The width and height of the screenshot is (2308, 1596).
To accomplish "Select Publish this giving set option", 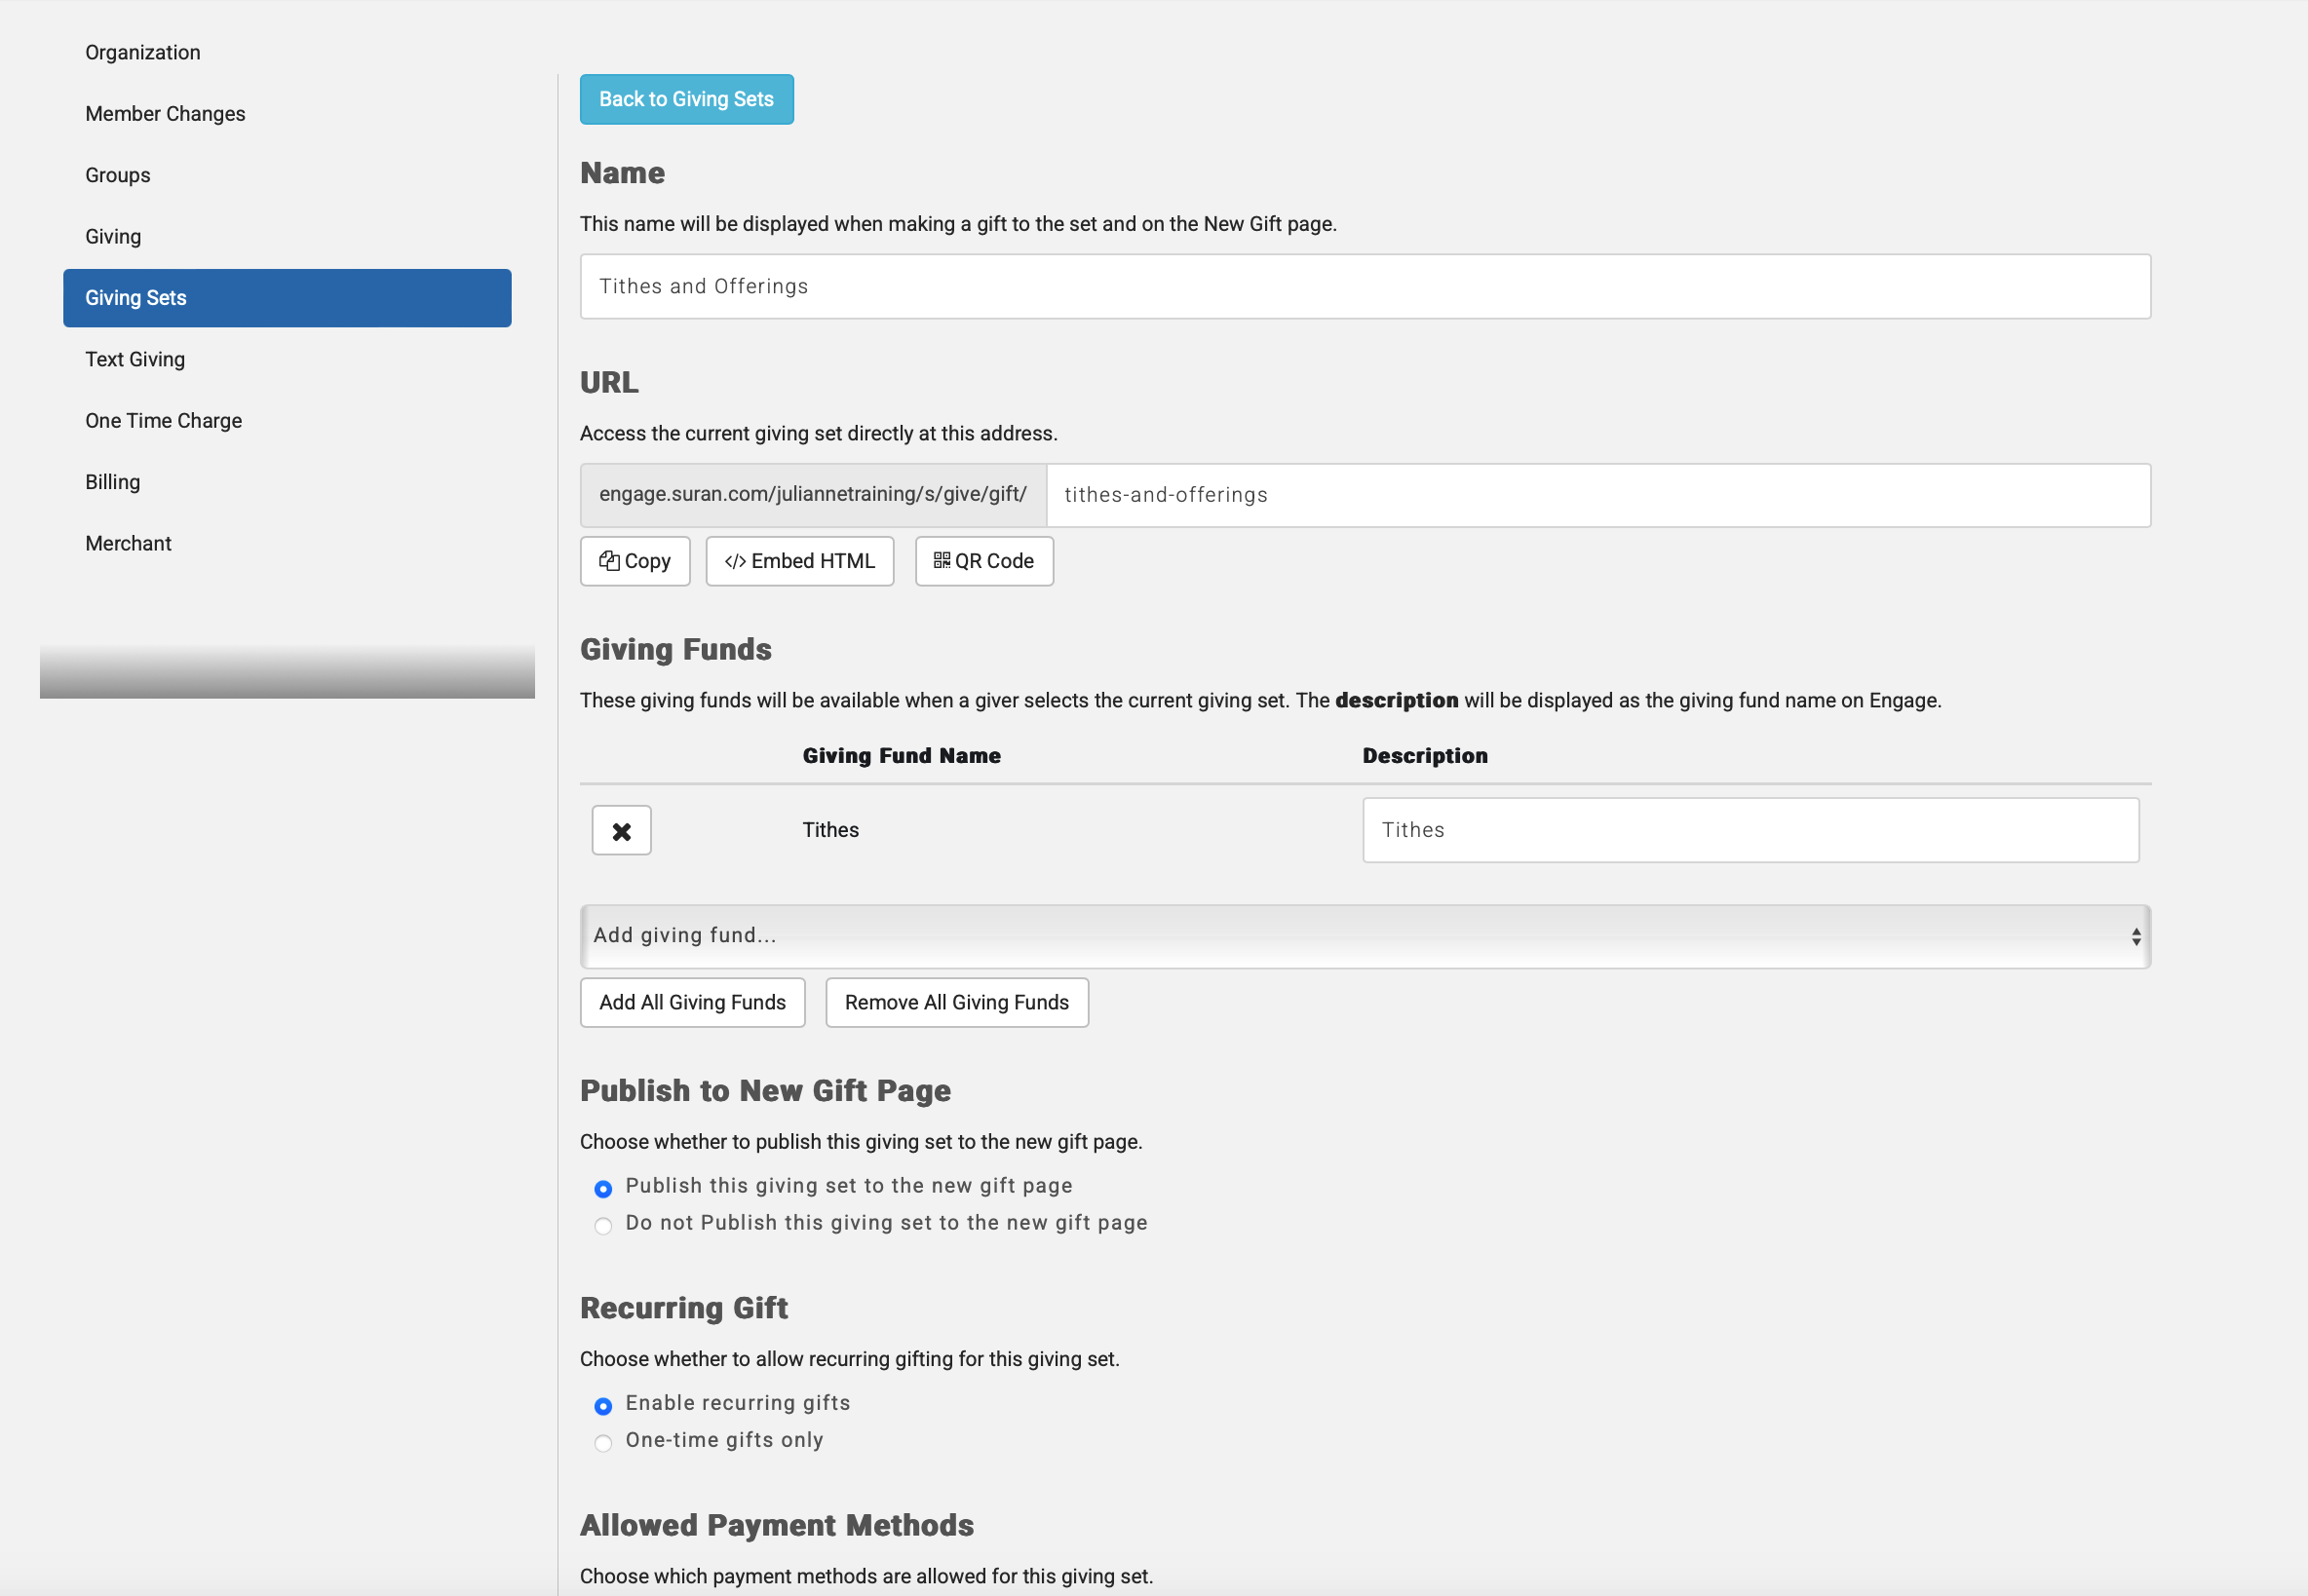I will click(603, 1188).
